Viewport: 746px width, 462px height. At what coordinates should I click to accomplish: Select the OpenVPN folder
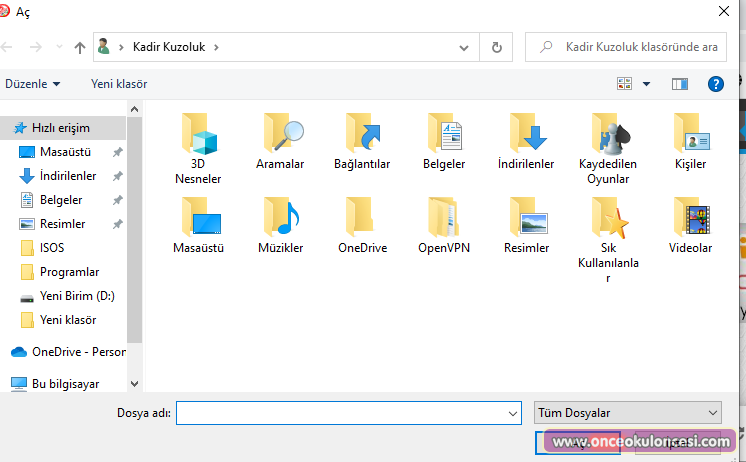pyautogui.click(x=444, y=218)
